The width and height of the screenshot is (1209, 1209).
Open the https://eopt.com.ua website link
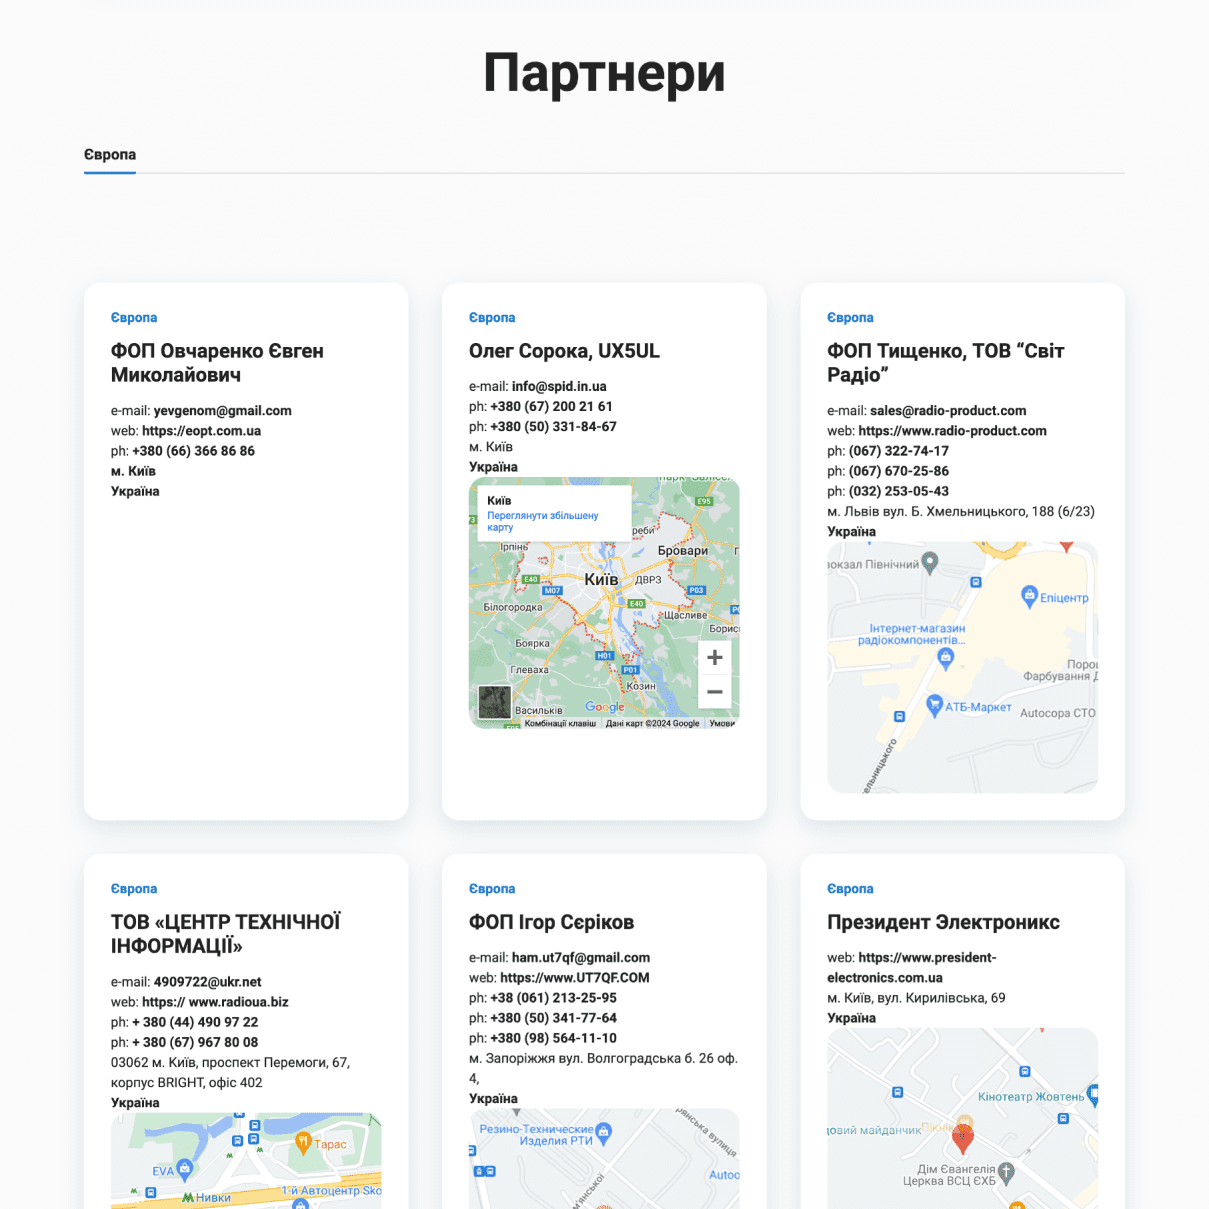tap(201, 431)
